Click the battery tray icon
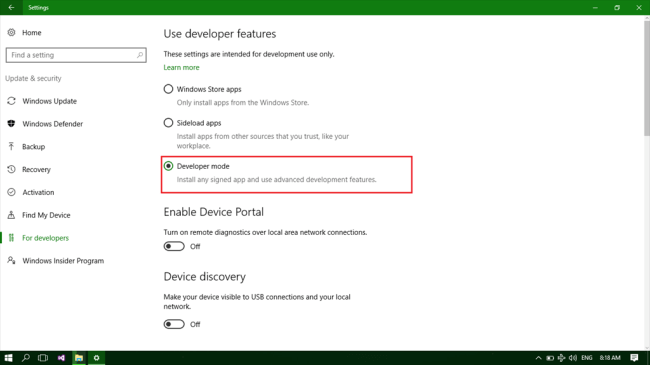650x365 pixels. pyautogui.click(x=550, y=358)
